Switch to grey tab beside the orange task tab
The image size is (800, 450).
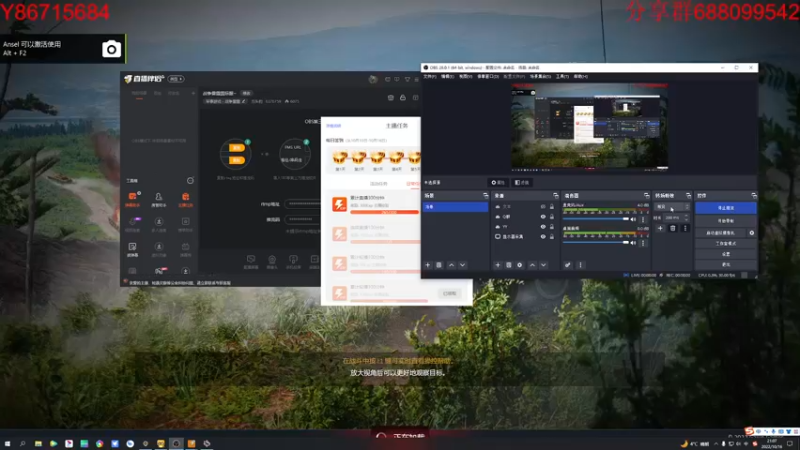click(379, 184)
